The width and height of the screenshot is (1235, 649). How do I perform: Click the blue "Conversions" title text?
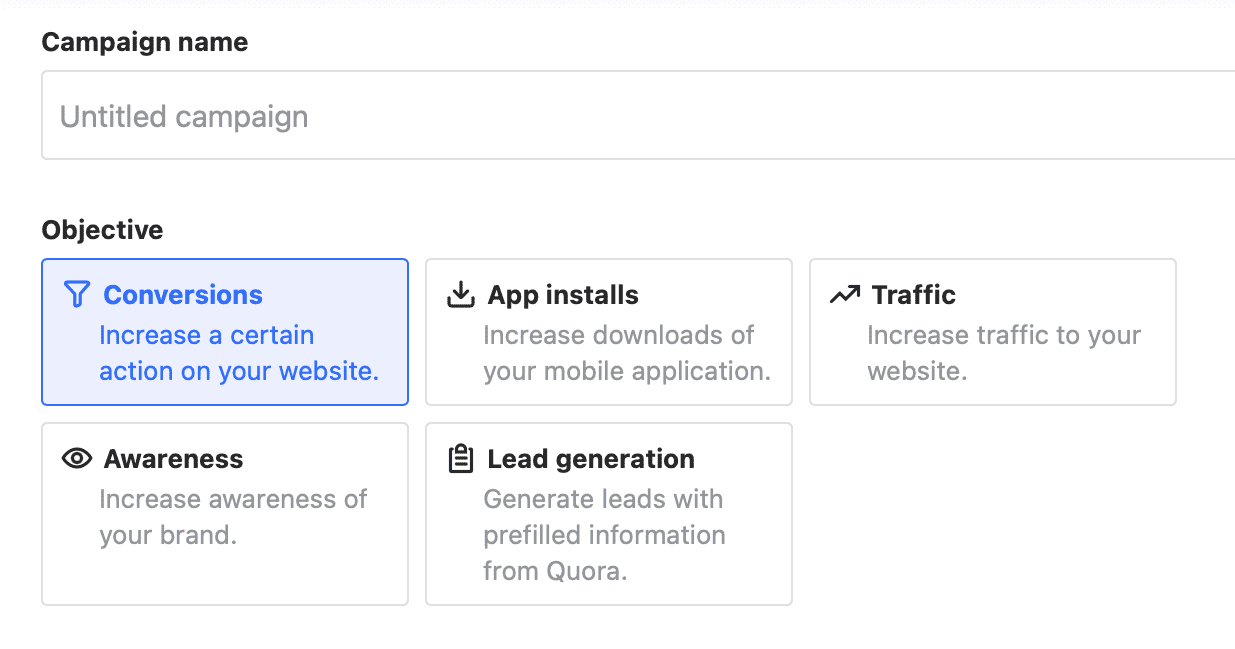[x=183, y=295]
